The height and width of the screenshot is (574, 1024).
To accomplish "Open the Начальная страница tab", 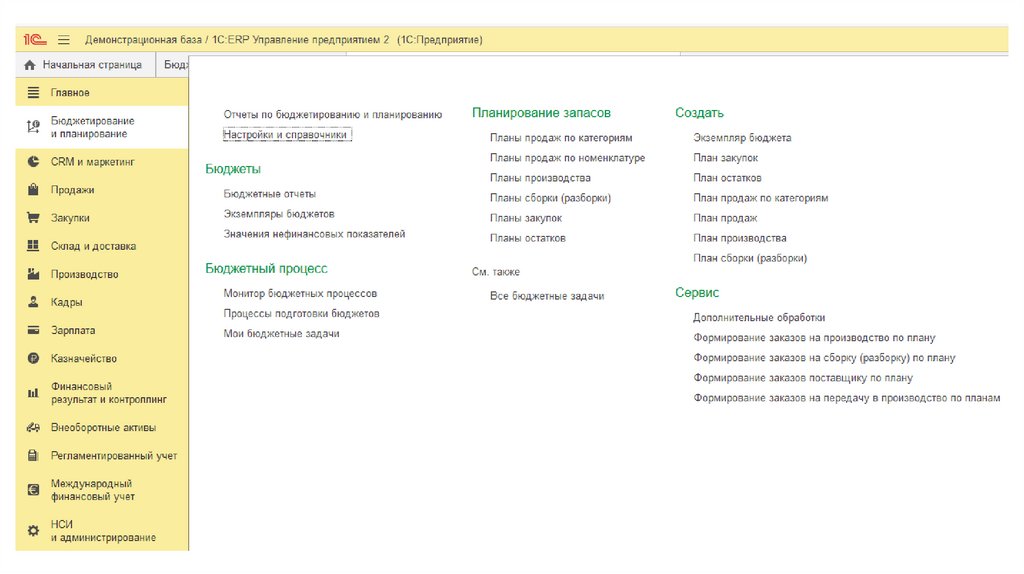I will tap(86, 65).
